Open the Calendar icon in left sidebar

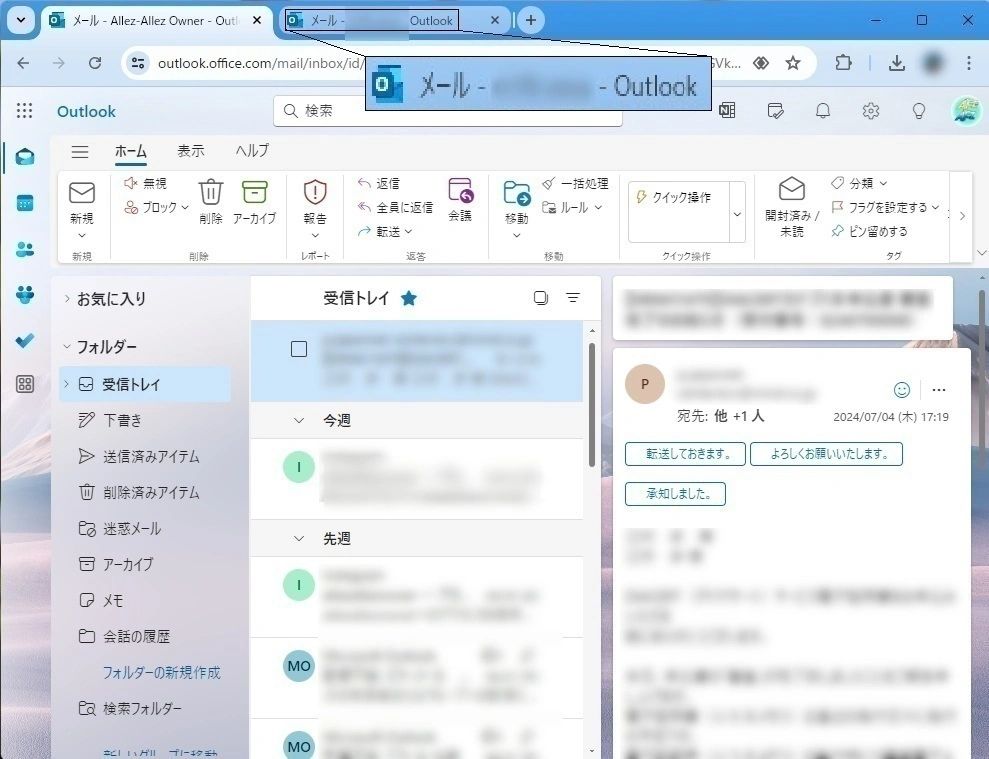[x=25, y=203]
